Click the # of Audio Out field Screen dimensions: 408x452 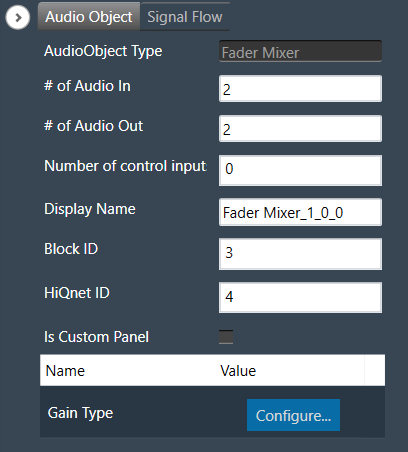pyautogui.click(x=300, y=129)
